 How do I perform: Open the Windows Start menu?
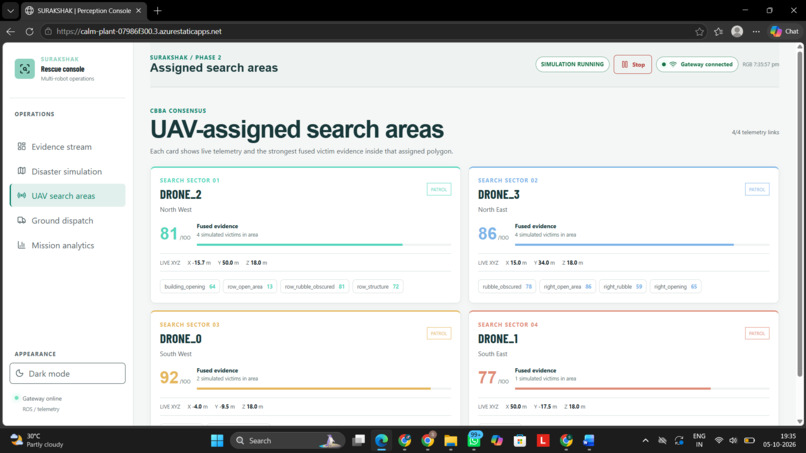point(217,441)
